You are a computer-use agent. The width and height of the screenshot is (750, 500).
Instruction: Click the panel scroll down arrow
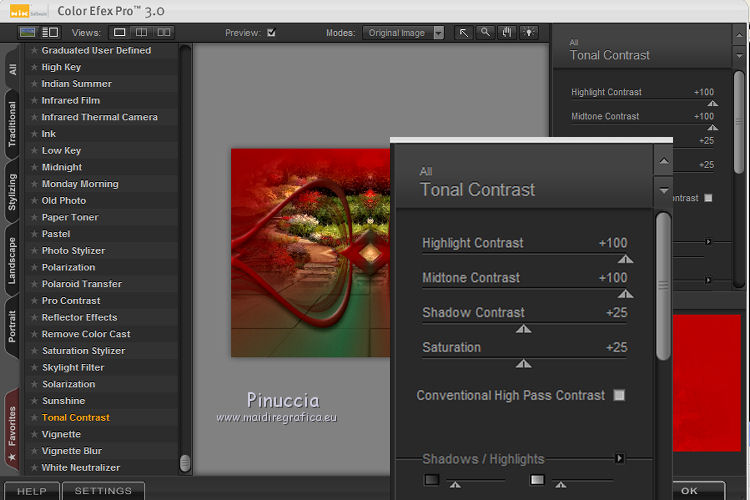click(663, 189)
